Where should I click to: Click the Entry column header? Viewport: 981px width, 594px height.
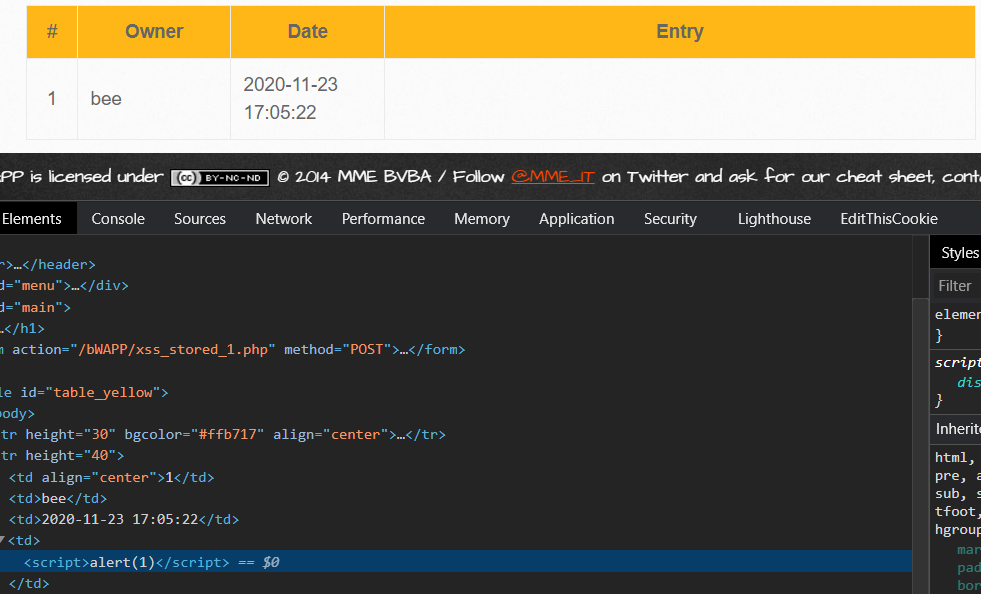[680, 31]
